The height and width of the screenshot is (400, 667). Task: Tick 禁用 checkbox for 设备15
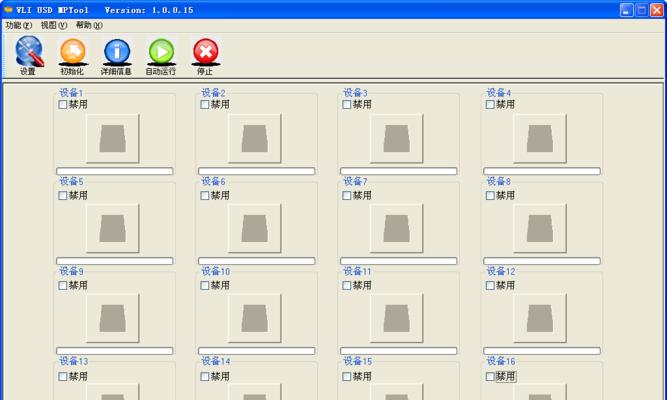click(347, 376)
